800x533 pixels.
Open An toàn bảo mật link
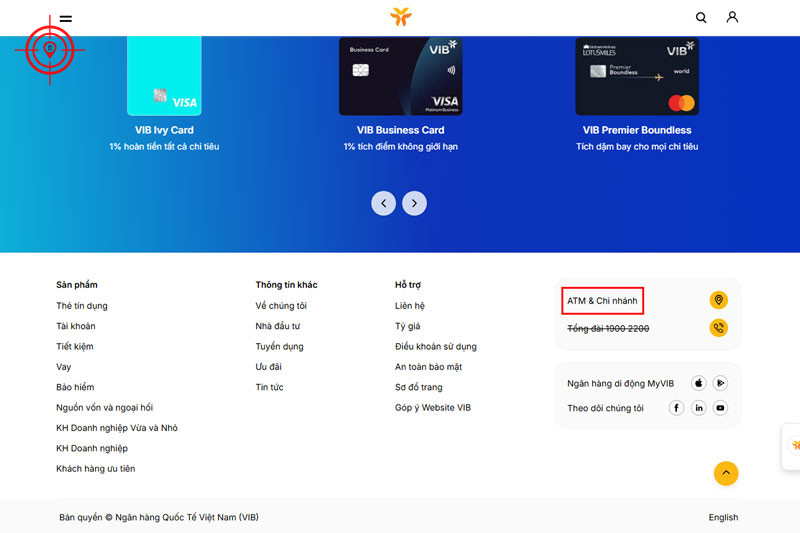429,367
